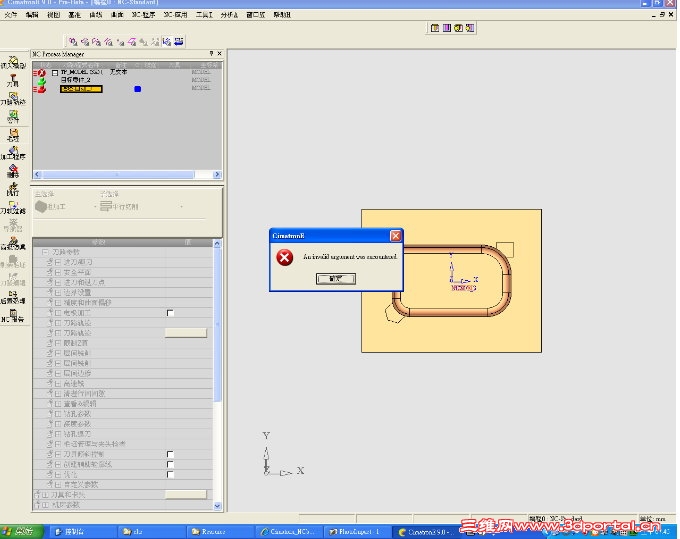Screen dimensions: 680x539
Task: Open the 视图 View menu
Action: point(53,15)
